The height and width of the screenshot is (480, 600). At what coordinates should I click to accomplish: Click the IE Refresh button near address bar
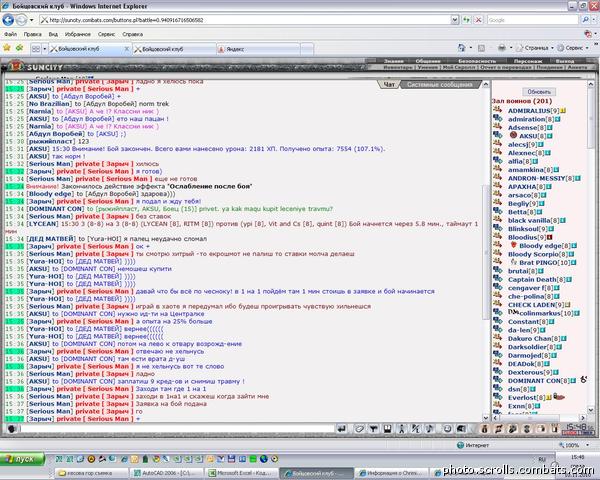coord(466,20)
